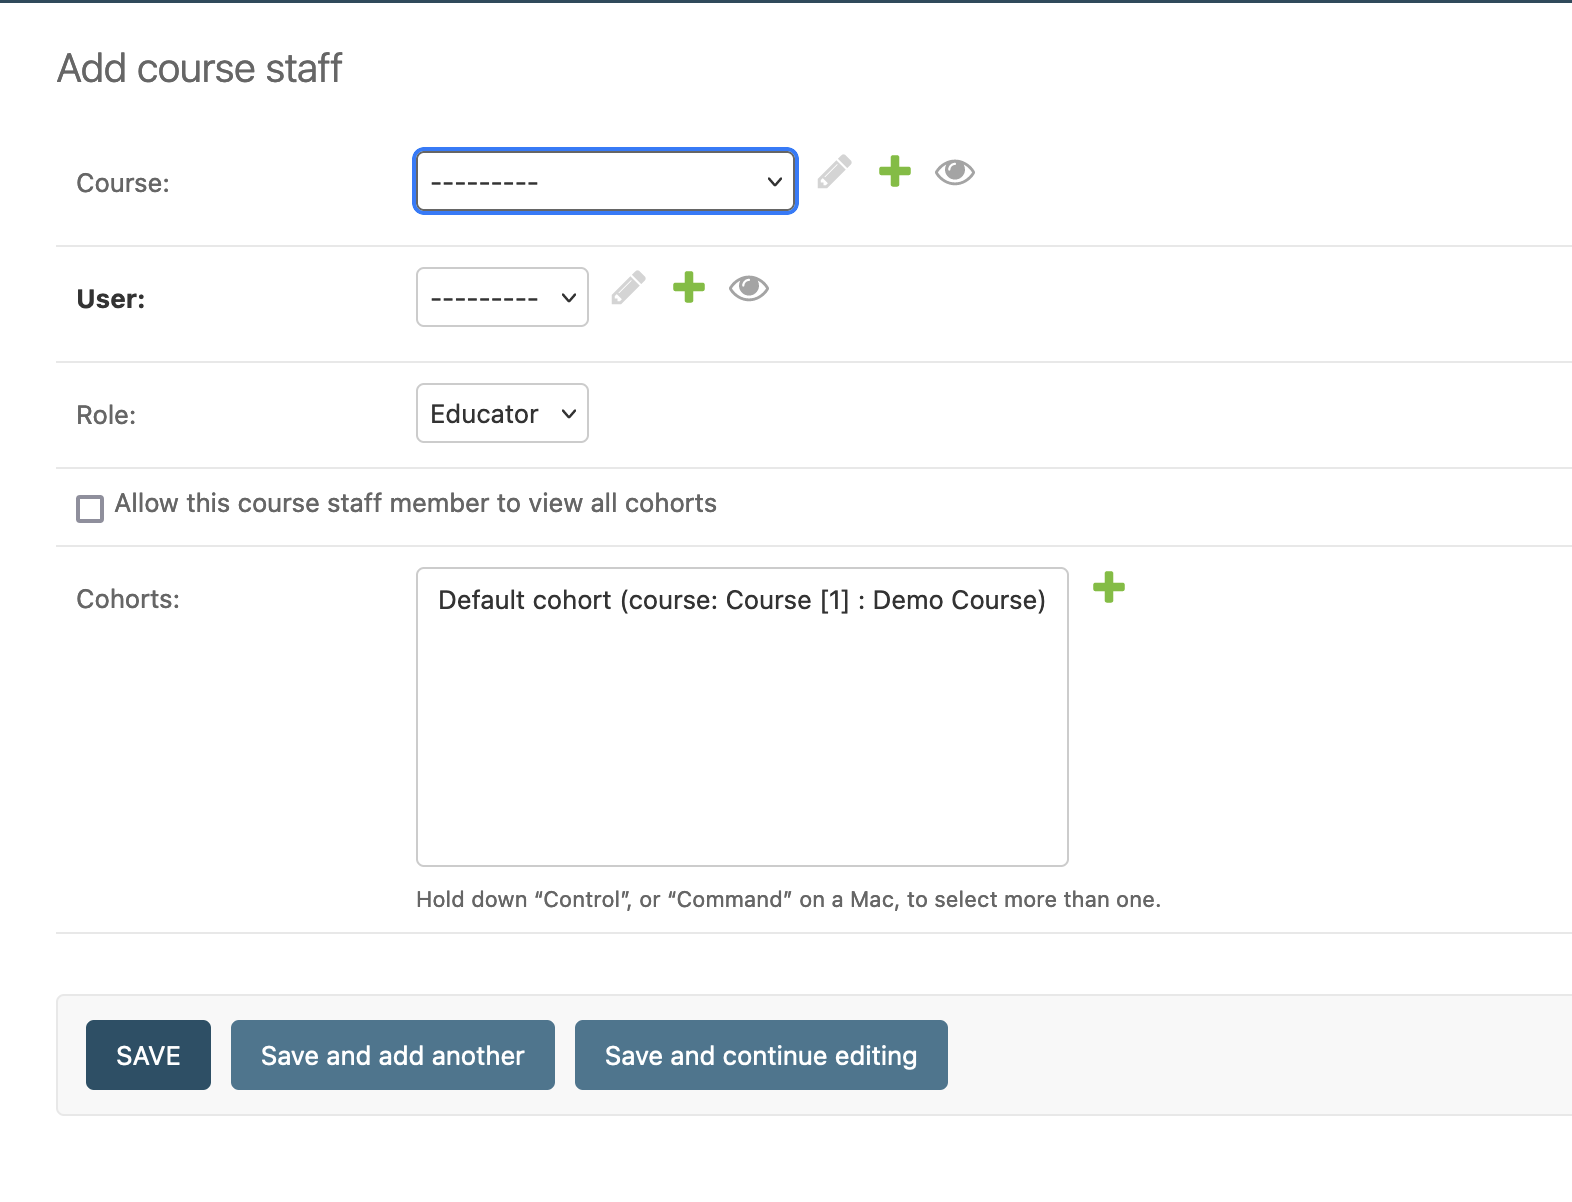Select Default cohort in the Cohorts list
1572x1202 pixels.
tap(741, 600)
